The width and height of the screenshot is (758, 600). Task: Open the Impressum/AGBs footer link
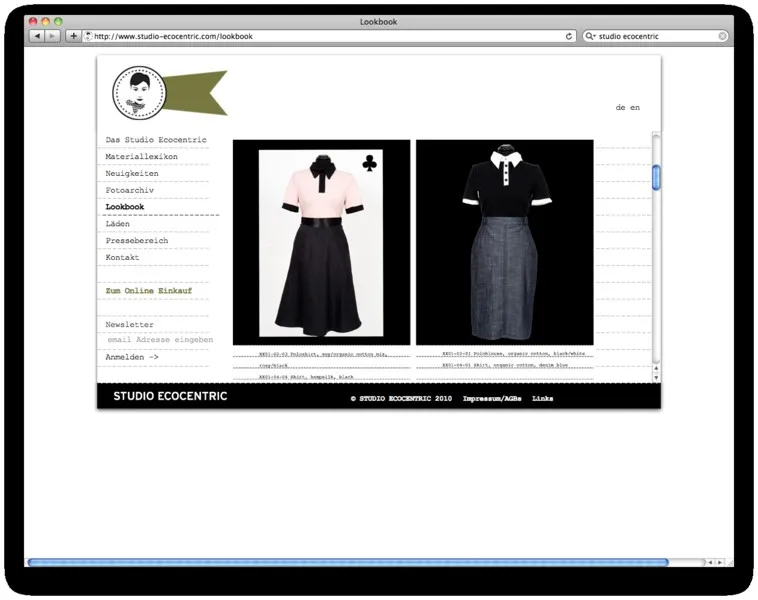tap(492, 398)
